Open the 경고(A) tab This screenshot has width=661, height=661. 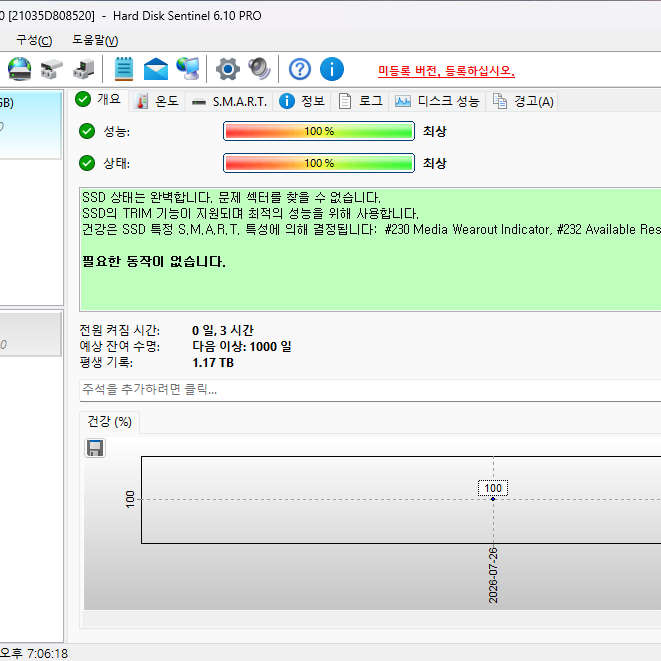click(x=522, y=102)
